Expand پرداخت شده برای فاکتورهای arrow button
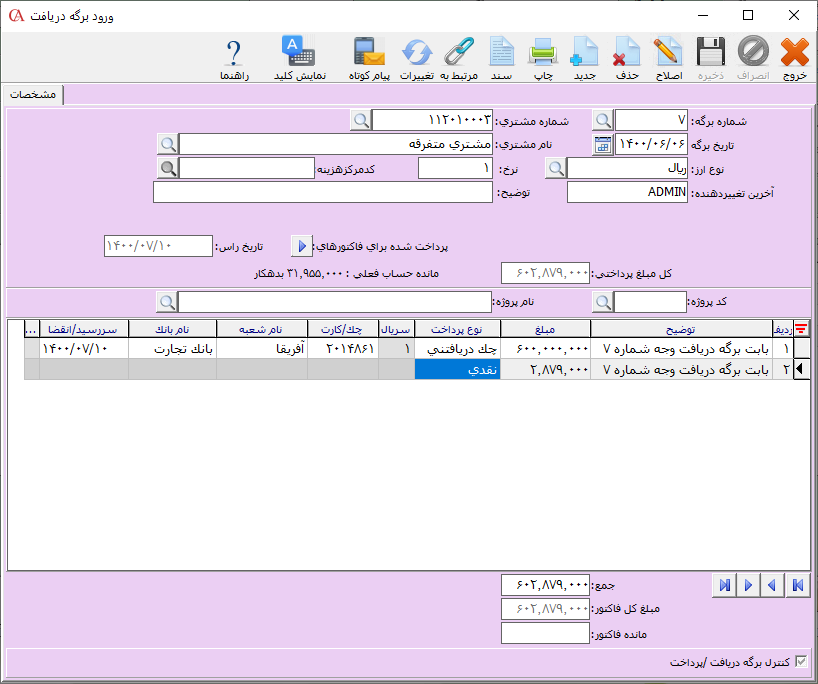The width and height of the screenshot is (818, 684). tap(301, 246)
